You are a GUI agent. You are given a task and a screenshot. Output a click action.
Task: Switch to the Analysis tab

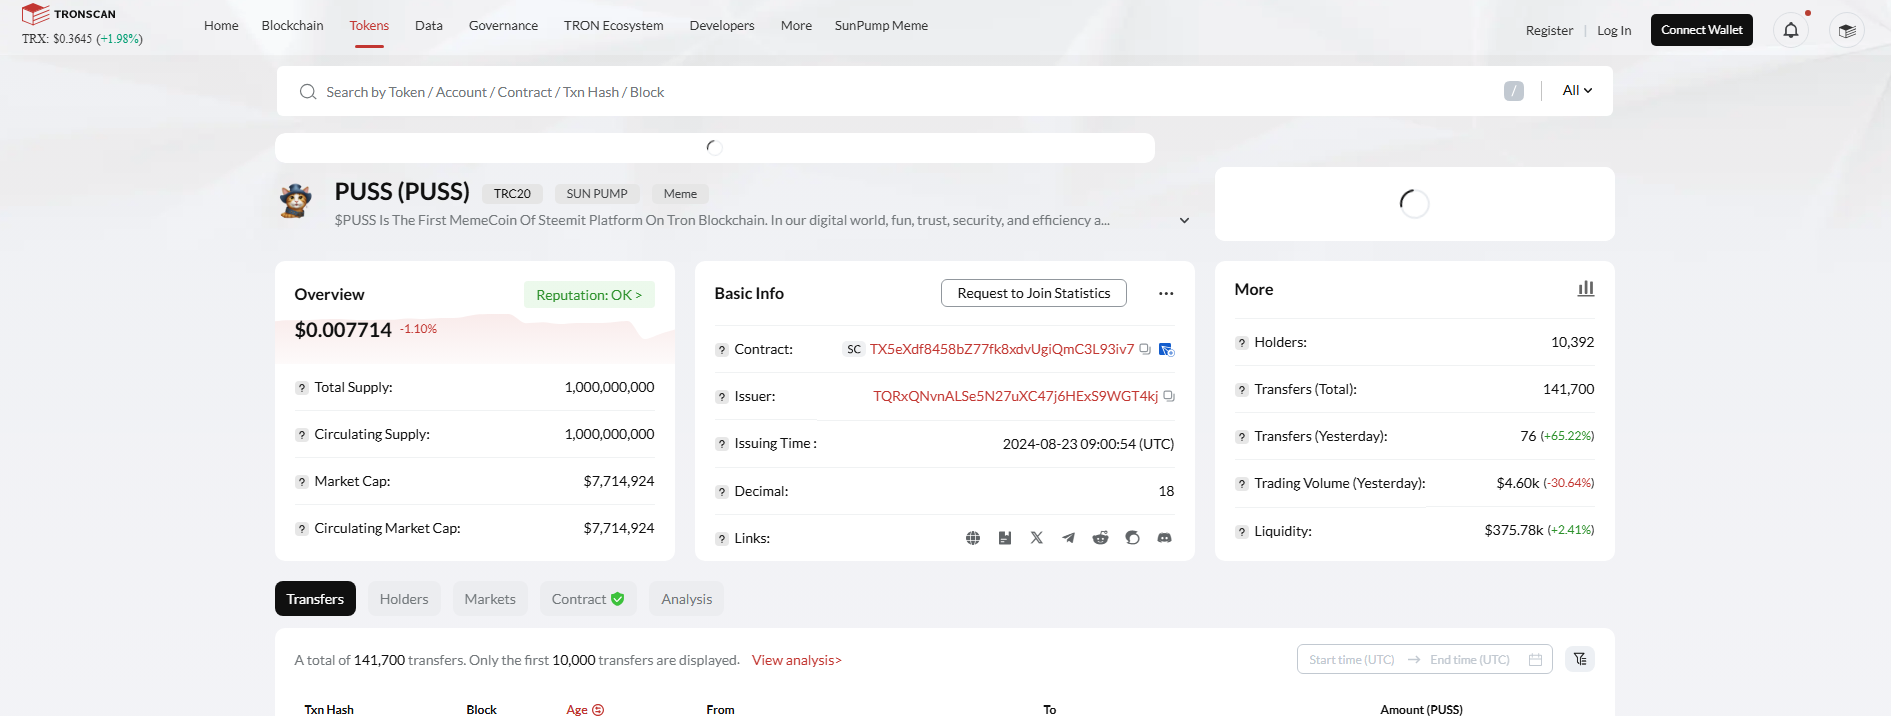point(687,599)
